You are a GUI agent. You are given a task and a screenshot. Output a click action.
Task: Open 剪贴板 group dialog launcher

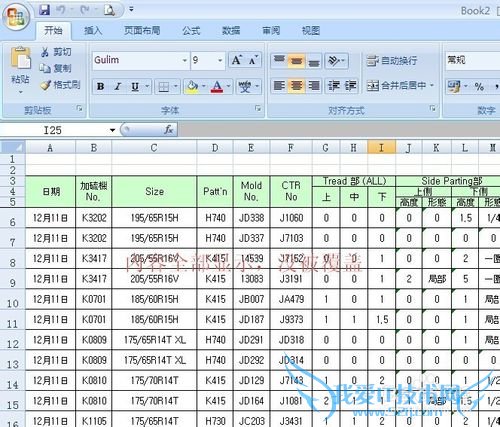(79, 108)
